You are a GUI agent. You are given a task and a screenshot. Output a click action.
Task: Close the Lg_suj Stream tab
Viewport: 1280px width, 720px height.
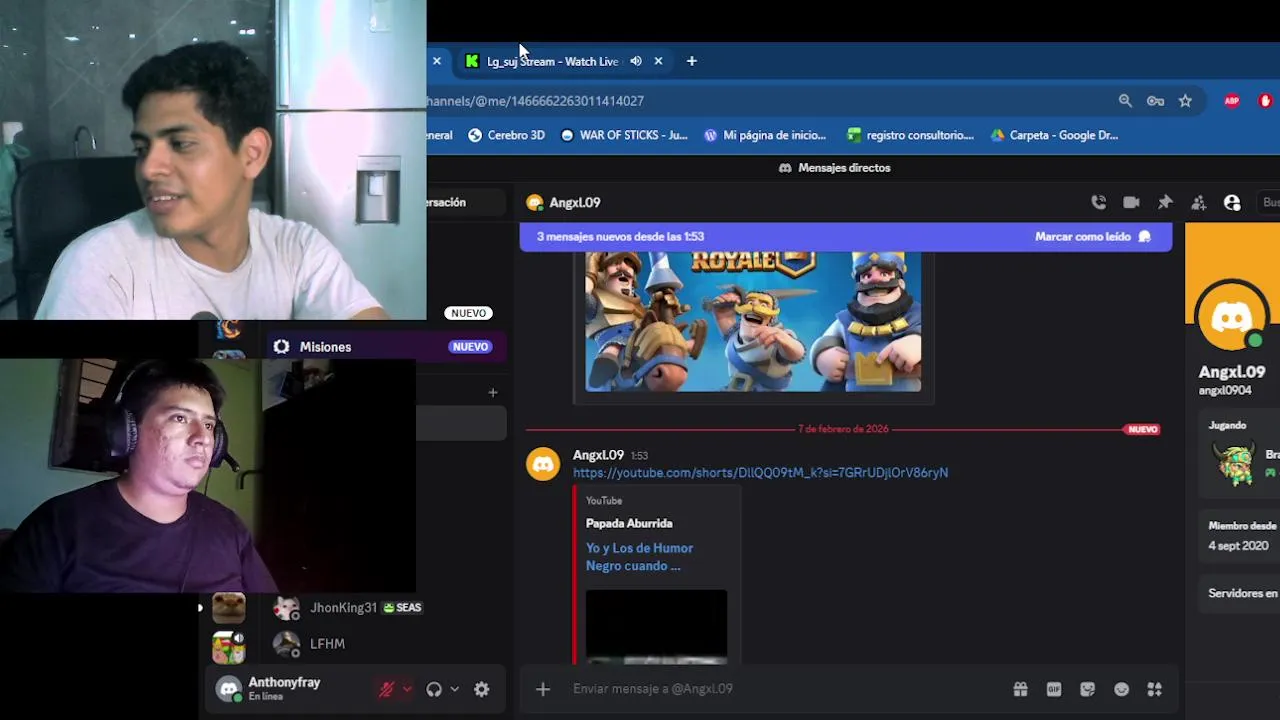658,61
